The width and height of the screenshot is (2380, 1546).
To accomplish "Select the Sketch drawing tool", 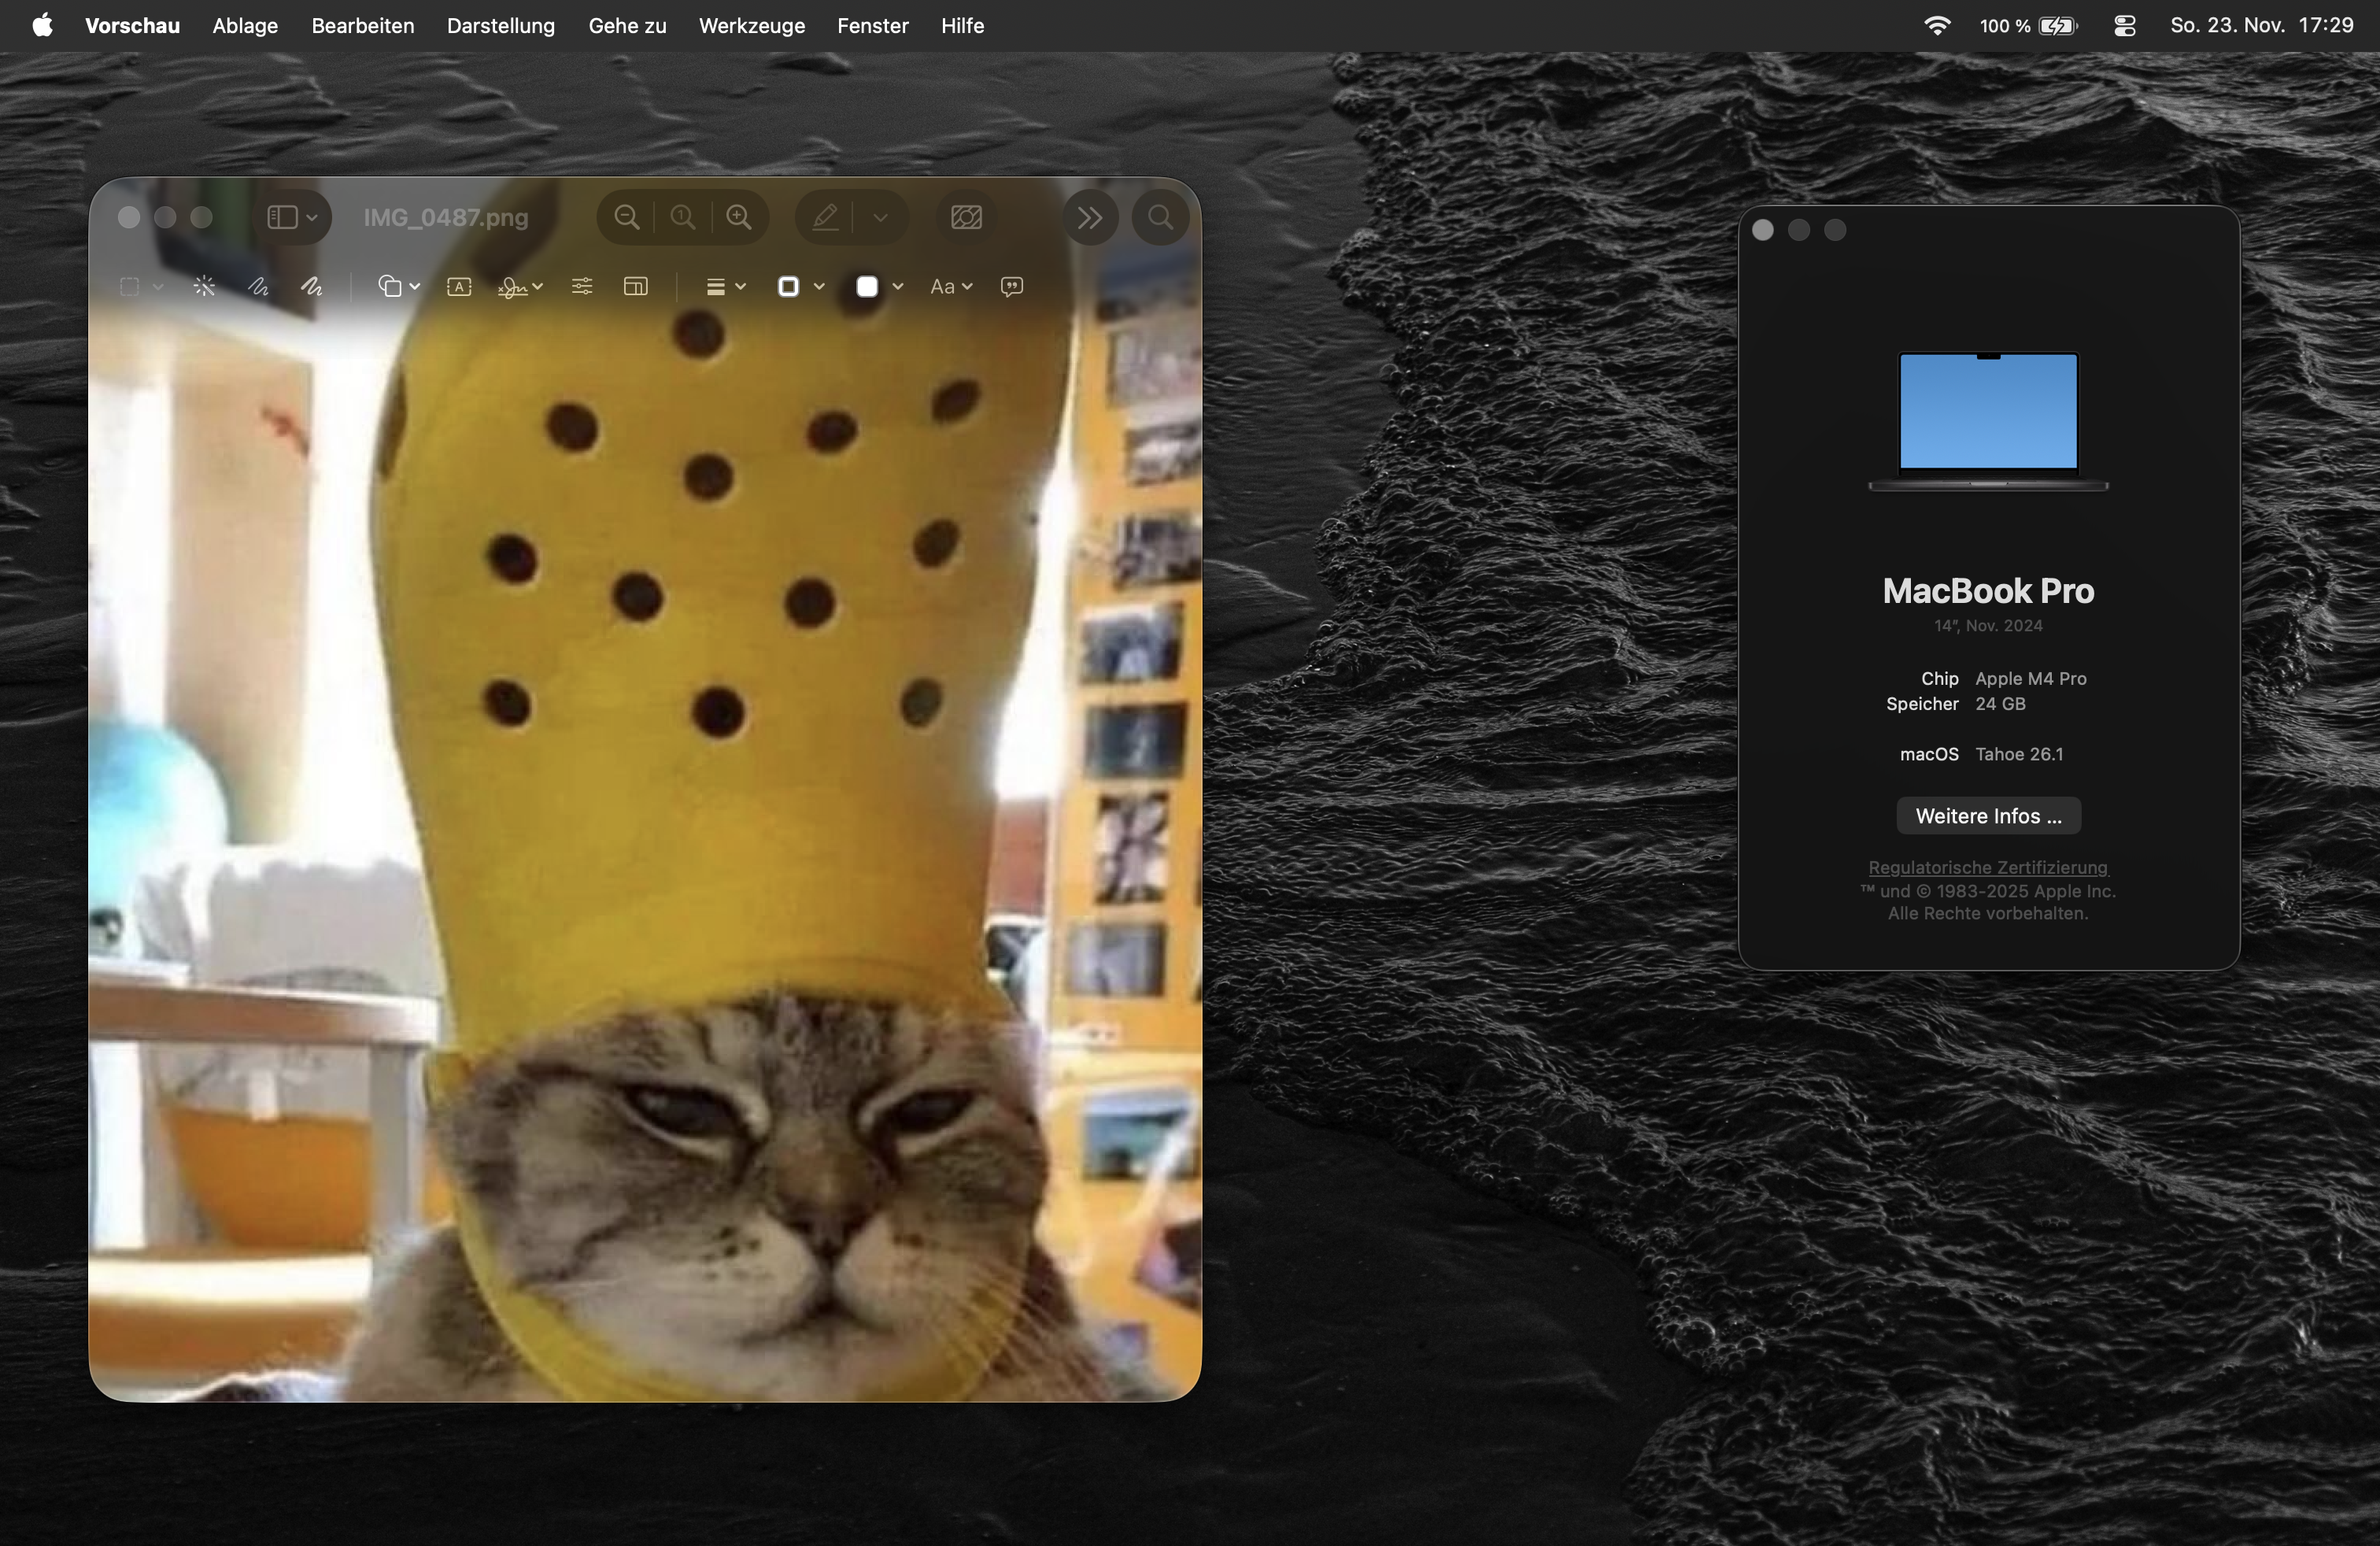I will (258, 287).
